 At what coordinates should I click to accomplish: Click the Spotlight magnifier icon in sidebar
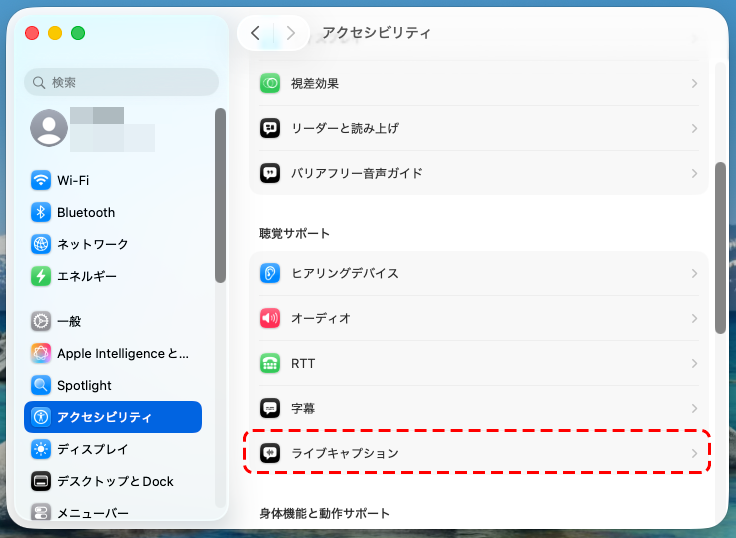[x=41, y=385]
